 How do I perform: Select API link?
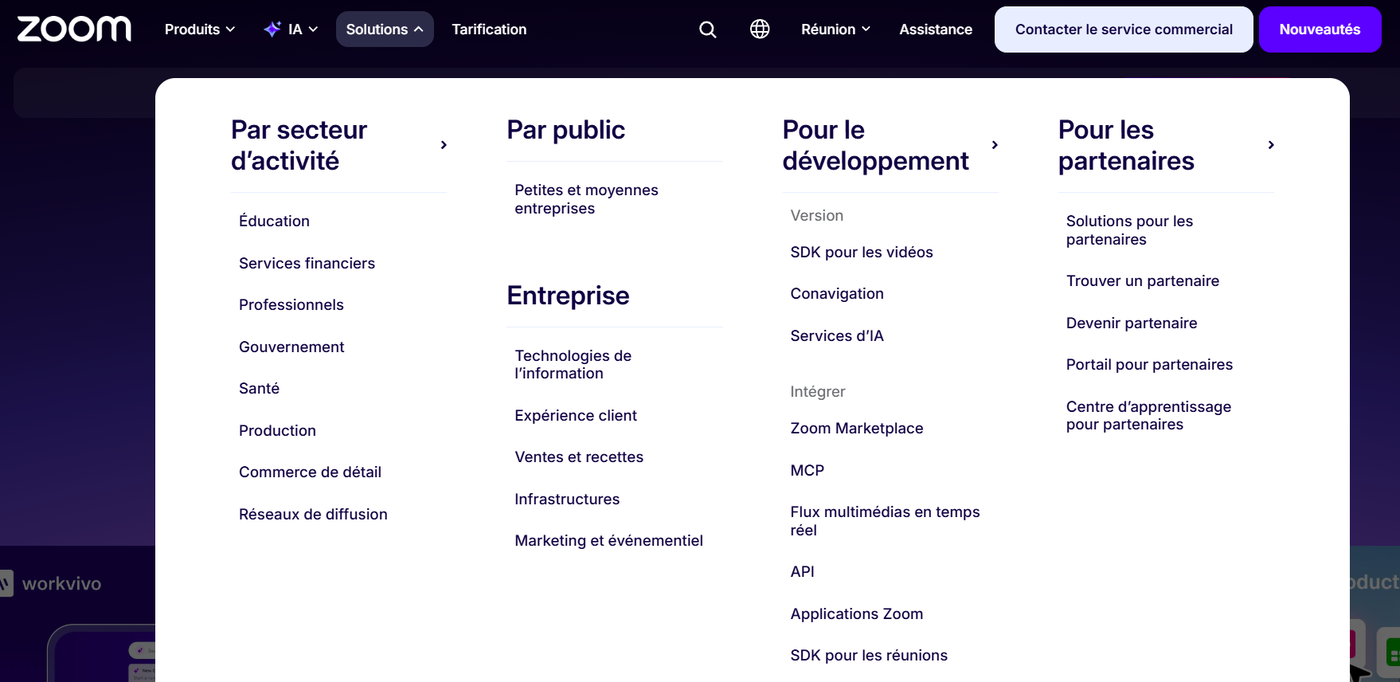click(802, 572)
